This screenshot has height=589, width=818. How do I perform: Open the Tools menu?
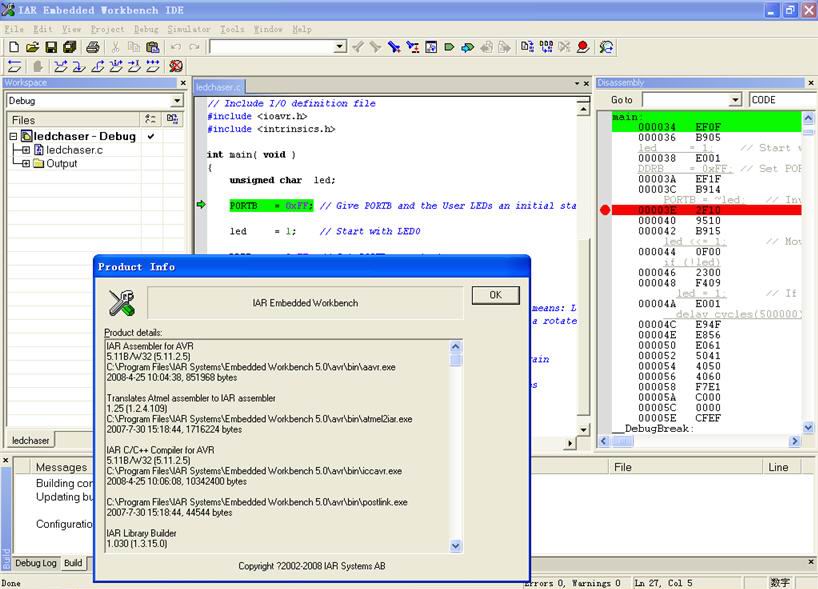pos(232,29)
